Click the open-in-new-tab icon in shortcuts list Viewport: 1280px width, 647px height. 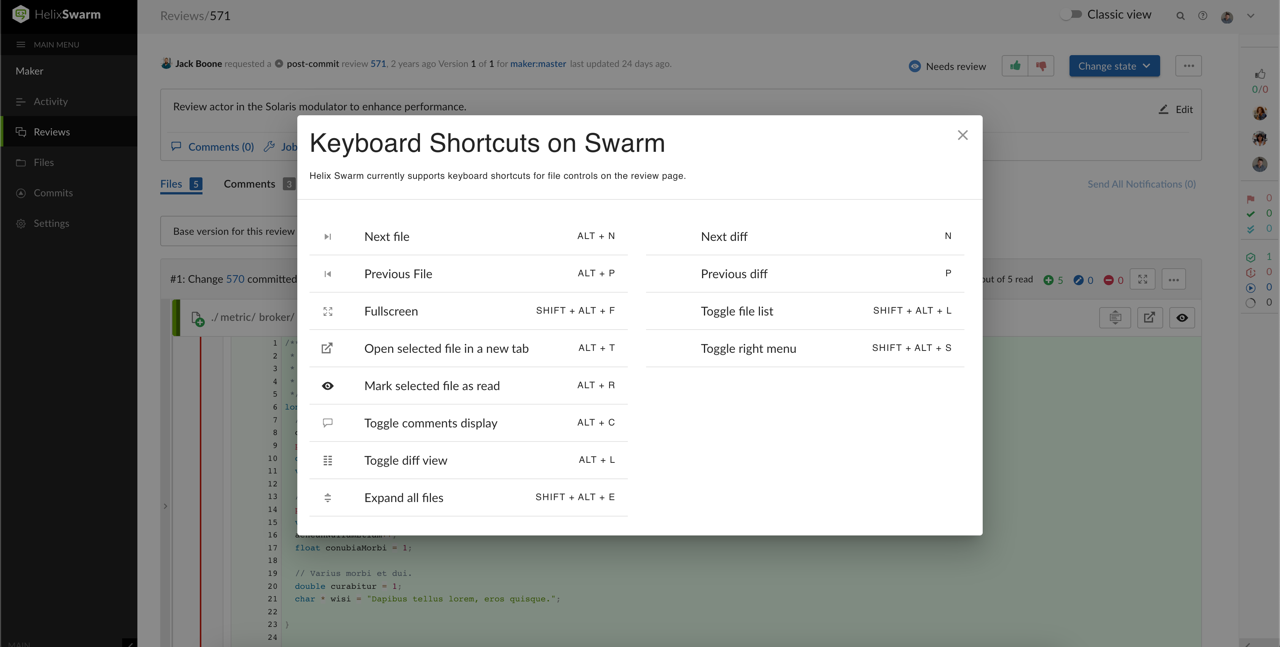(327, 348)
